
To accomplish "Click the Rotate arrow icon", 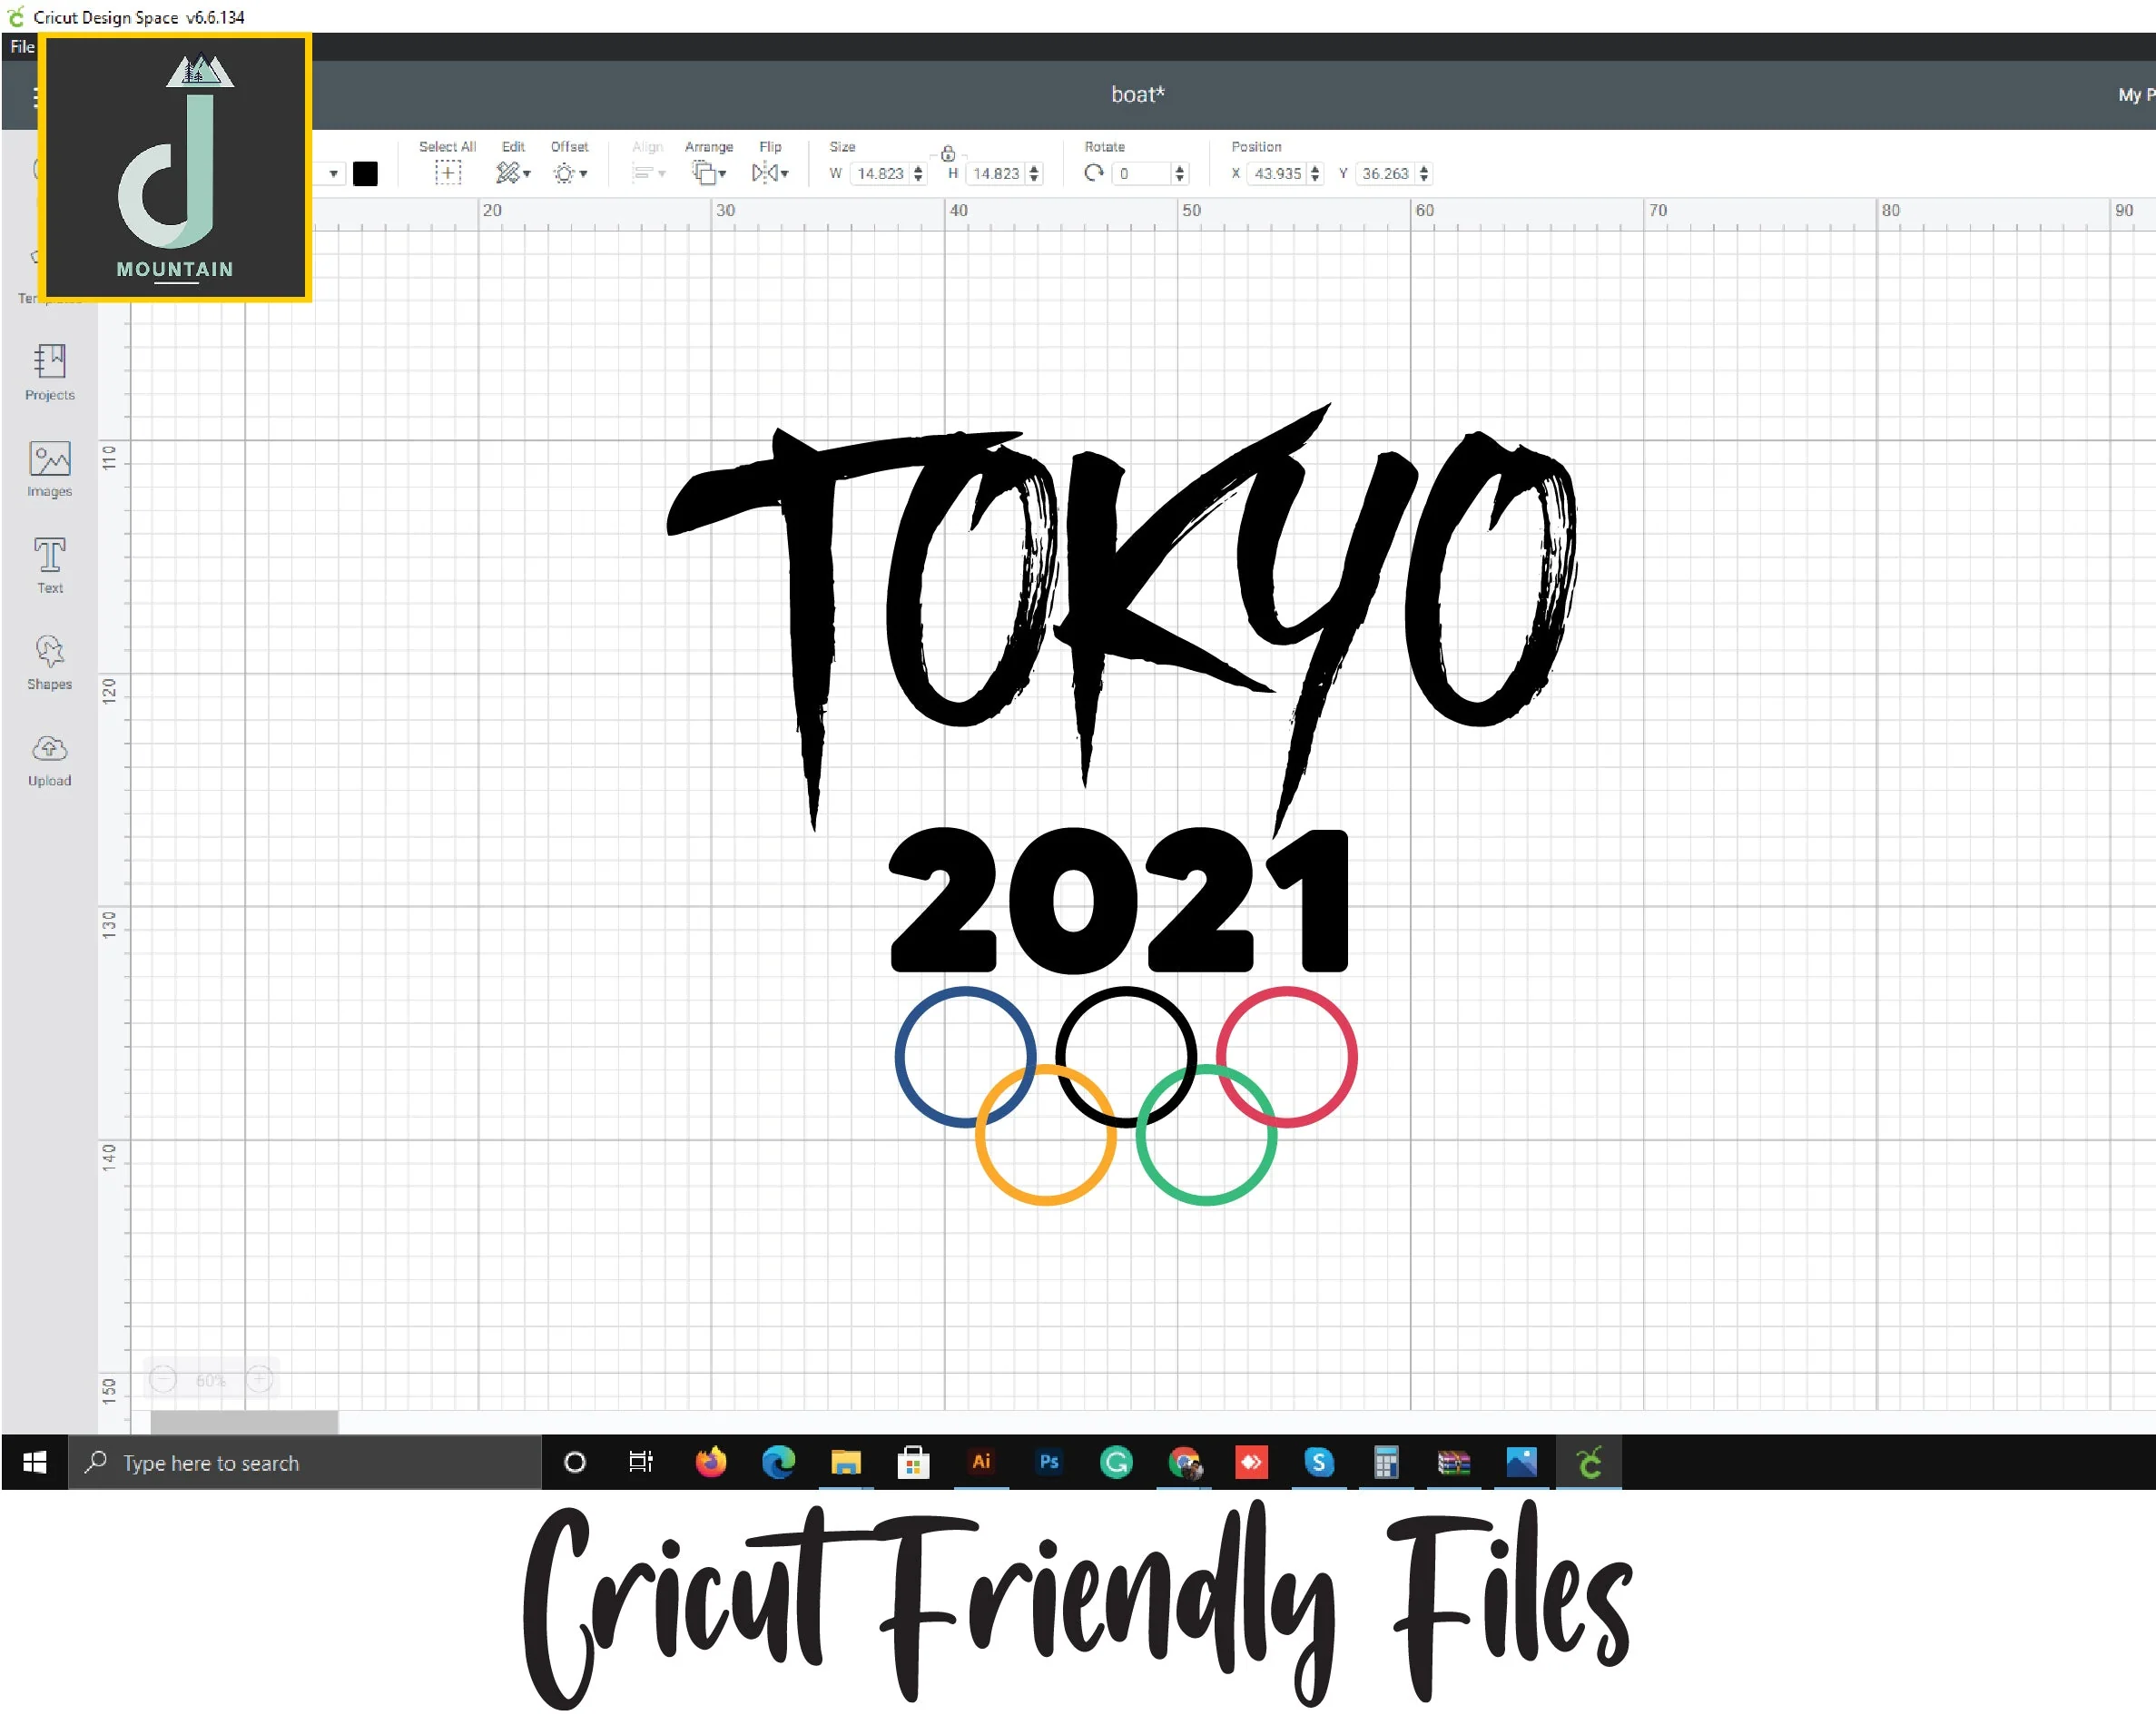I will (1094, 173).
